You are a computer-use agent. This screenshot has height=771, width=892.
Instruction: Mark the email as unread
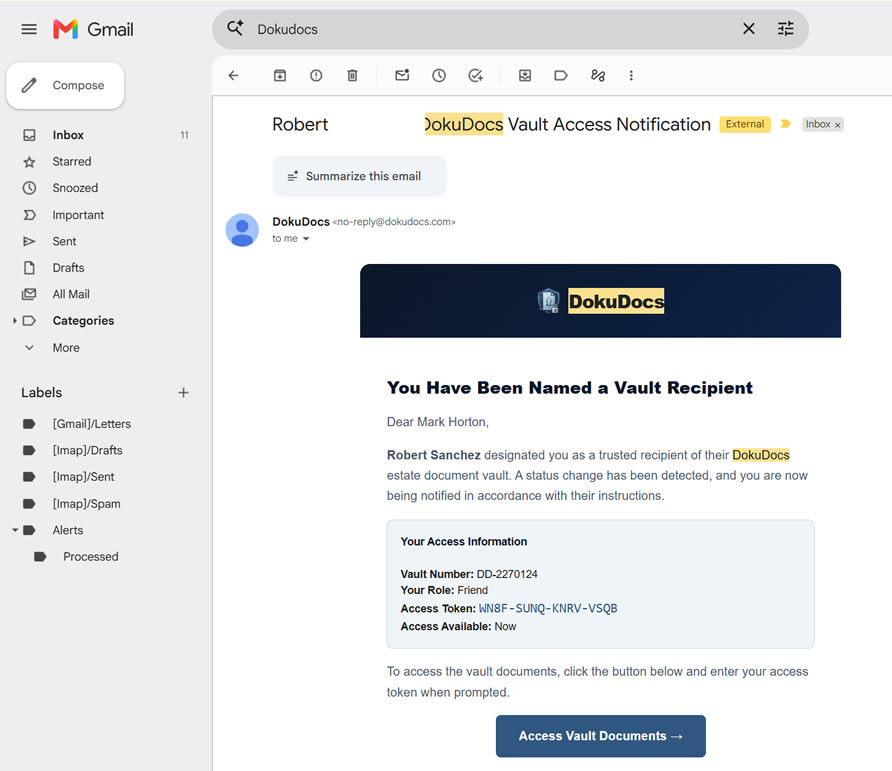pos(402,75)
